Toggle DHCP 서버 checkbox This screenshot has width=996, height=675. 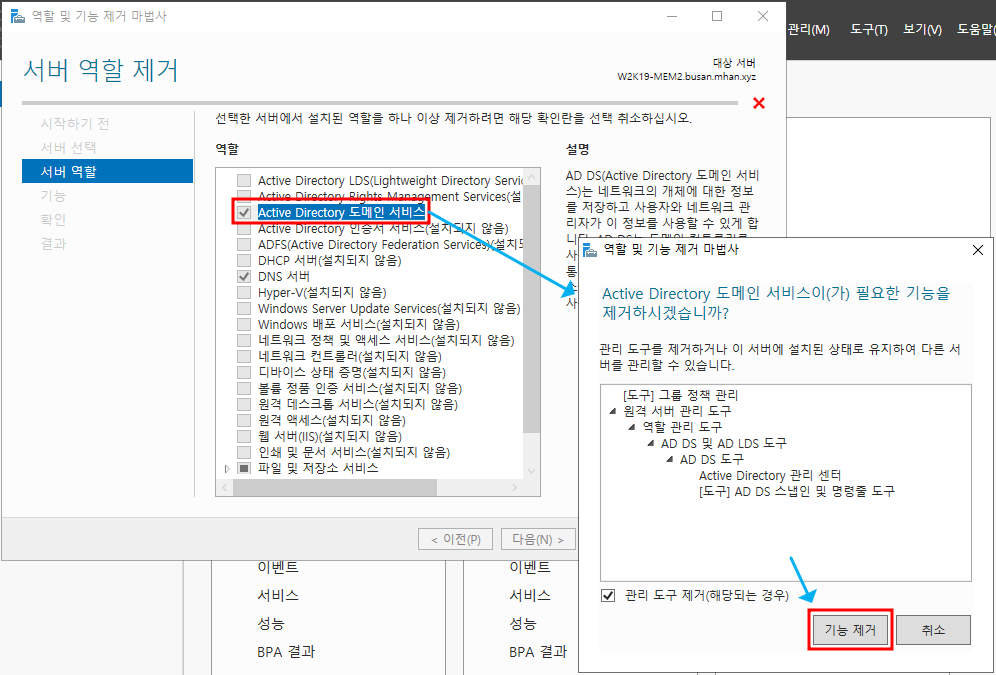[x=244, y=260]
